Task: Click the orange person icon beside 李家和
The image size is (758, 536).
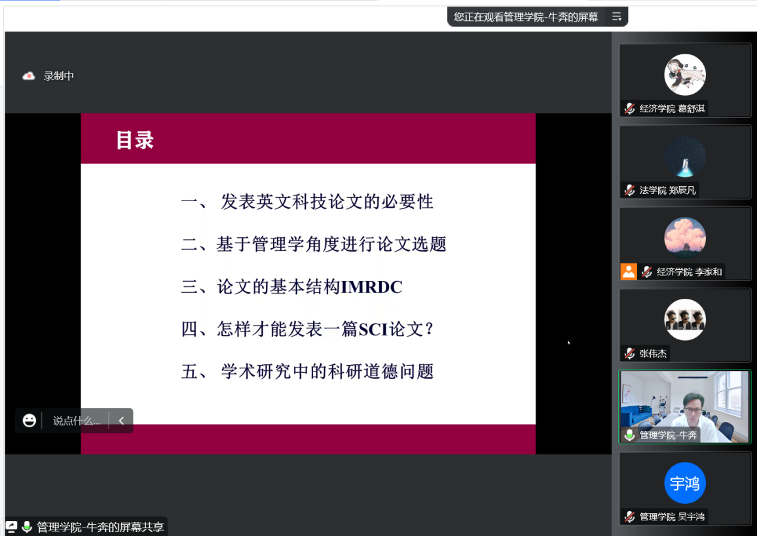Action: [x=628, y=271]
